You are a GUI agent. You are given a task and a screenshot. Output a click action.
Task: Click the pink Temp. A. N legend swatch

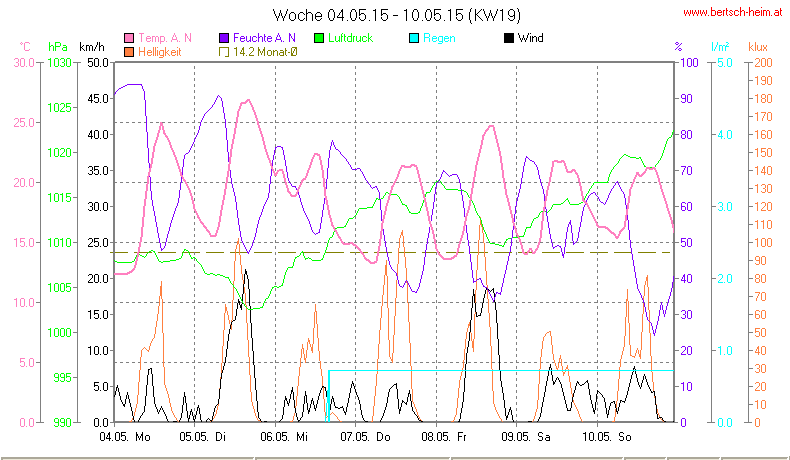click(x=129, y=38)
